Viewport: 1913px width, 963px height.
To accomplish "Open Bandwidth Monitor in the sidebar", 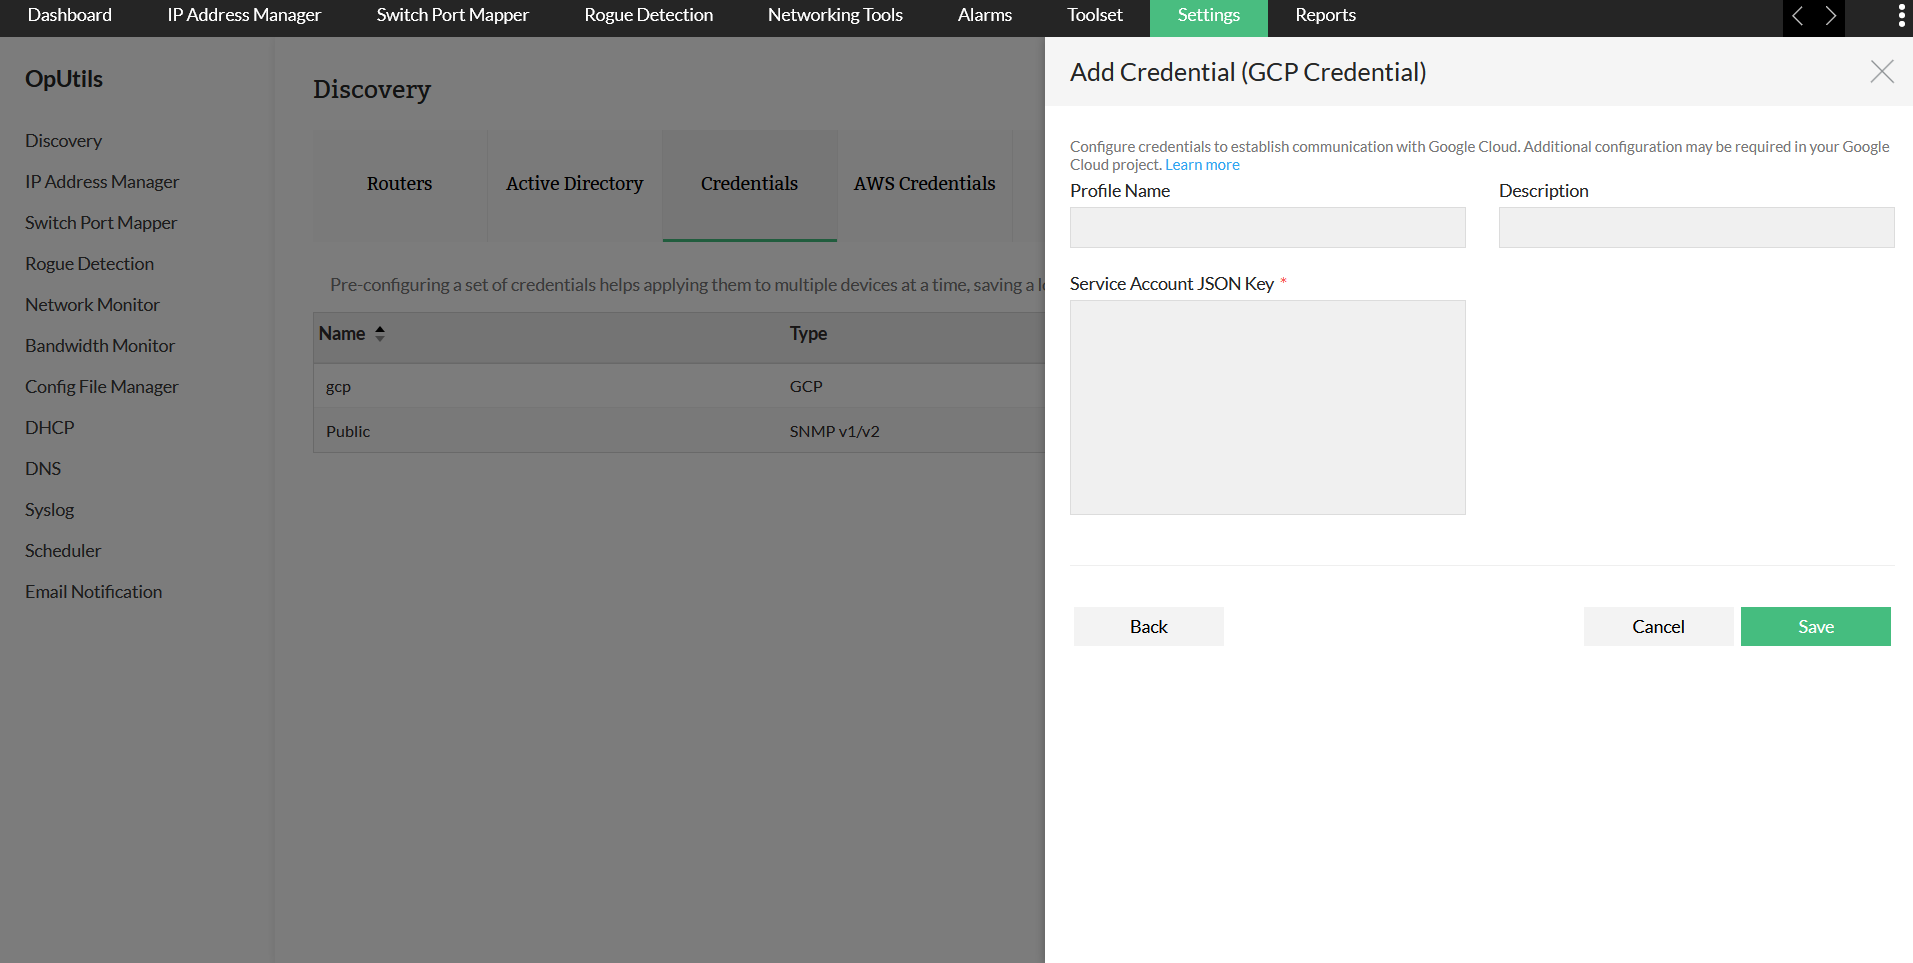I will tap(100, 346).
